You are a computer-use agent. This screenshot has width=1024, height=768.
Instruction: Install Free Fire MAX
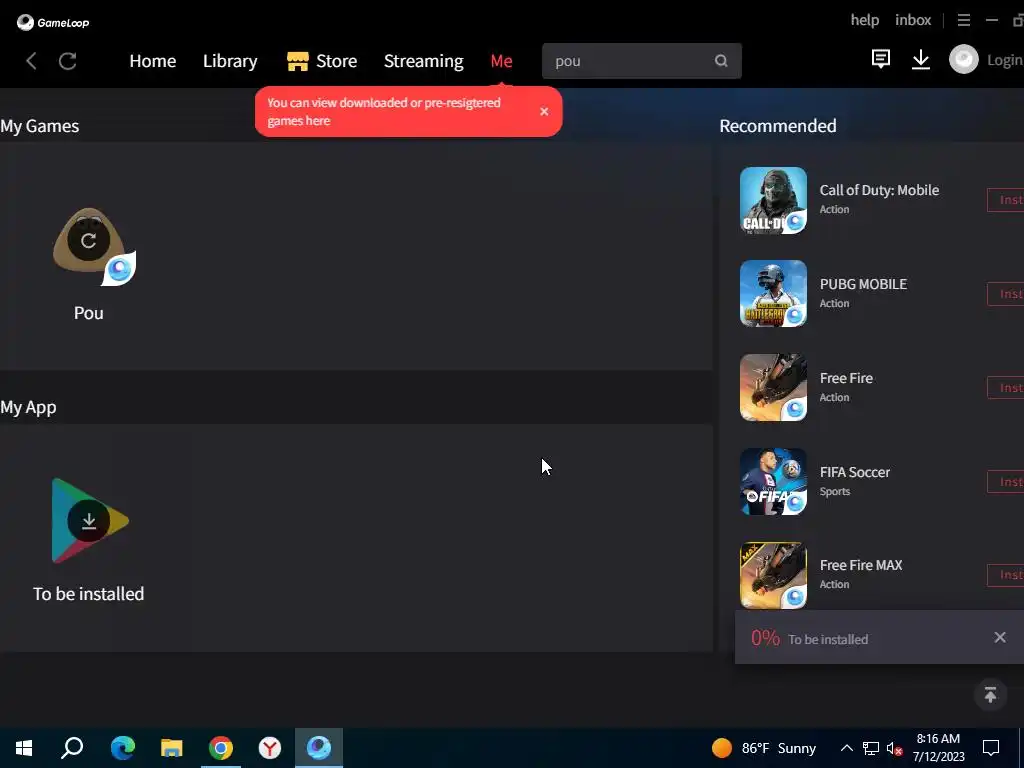coord(1006,575)
